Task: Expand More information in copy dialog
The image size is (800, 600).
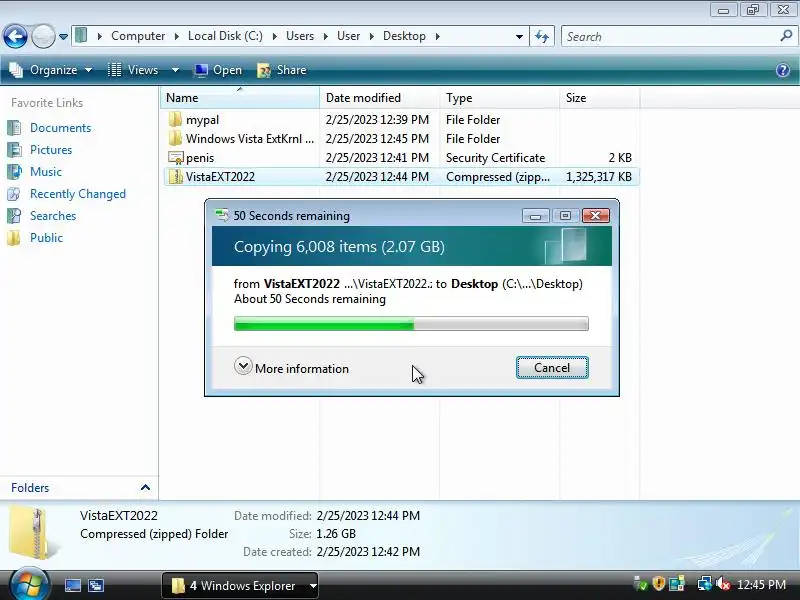Action: [291, 368]
